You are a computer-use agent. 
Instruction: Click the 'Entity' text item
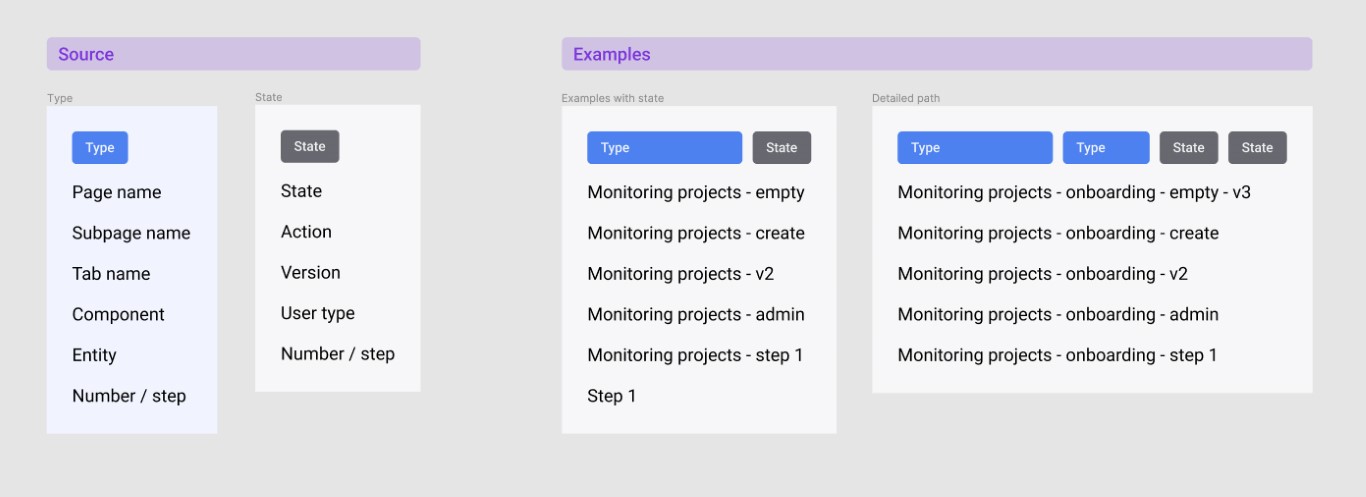coord(94,355)
